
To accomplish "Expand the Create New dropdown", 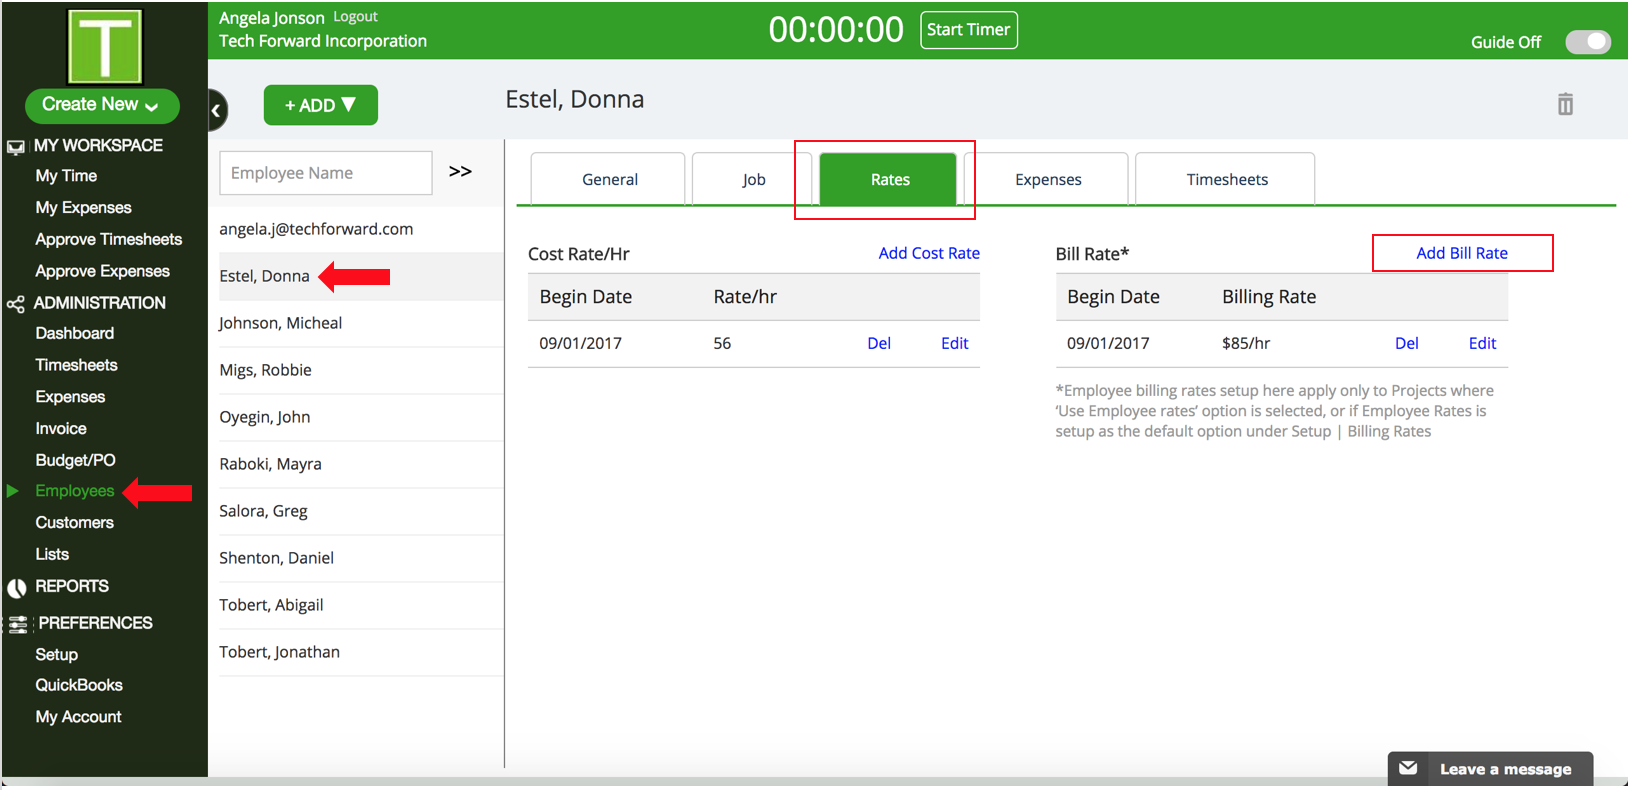I will tap(102, 105).
